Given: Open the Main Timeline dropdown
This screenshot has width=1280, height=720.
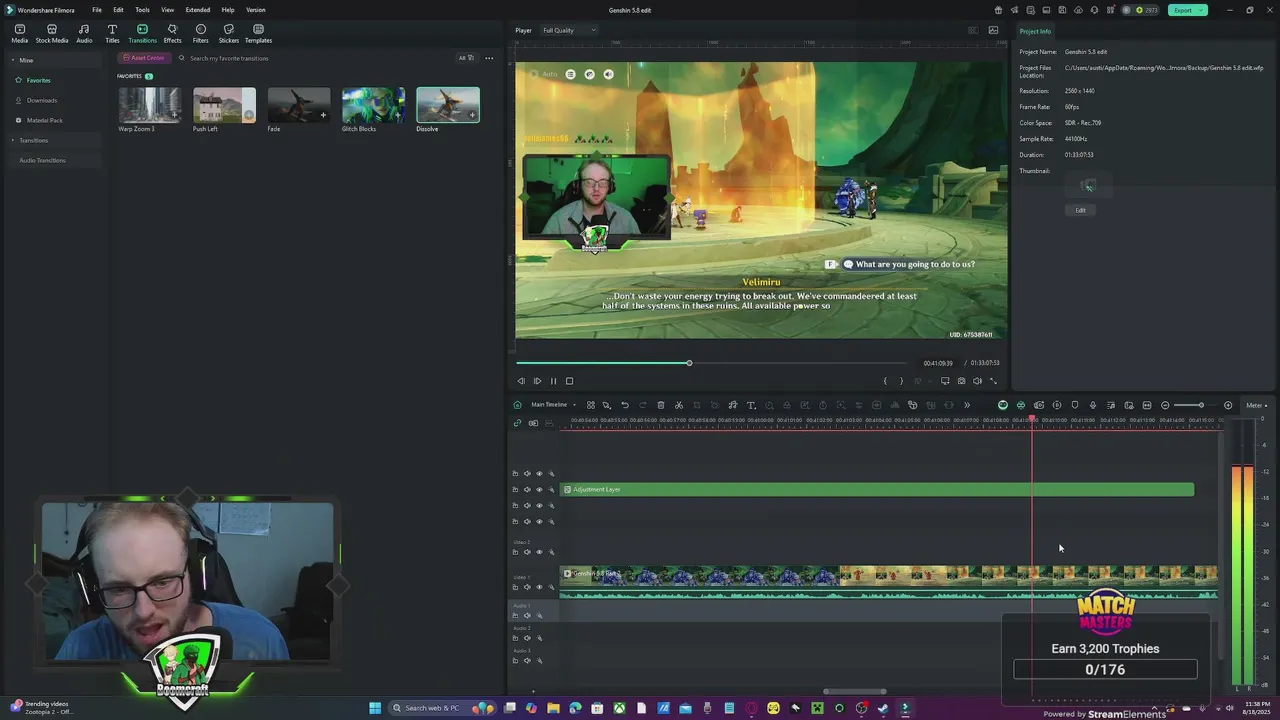Looking at the screenshot, I should coord(553,405).
